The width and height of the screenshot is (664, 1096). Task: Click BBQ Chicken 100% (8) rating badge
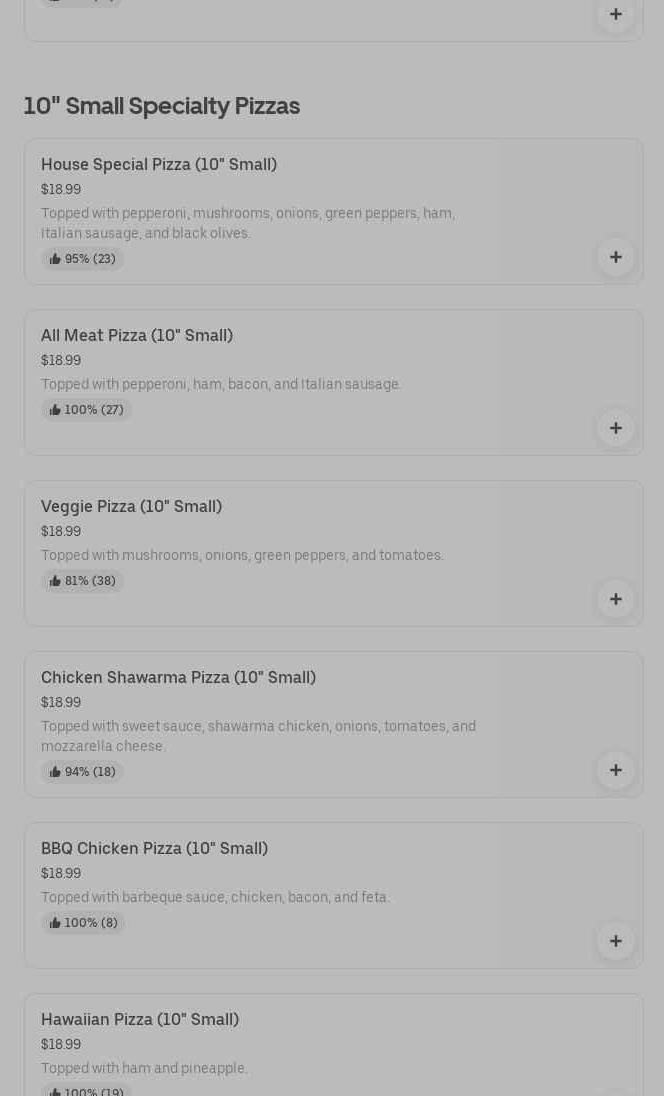tap(83, 923)
